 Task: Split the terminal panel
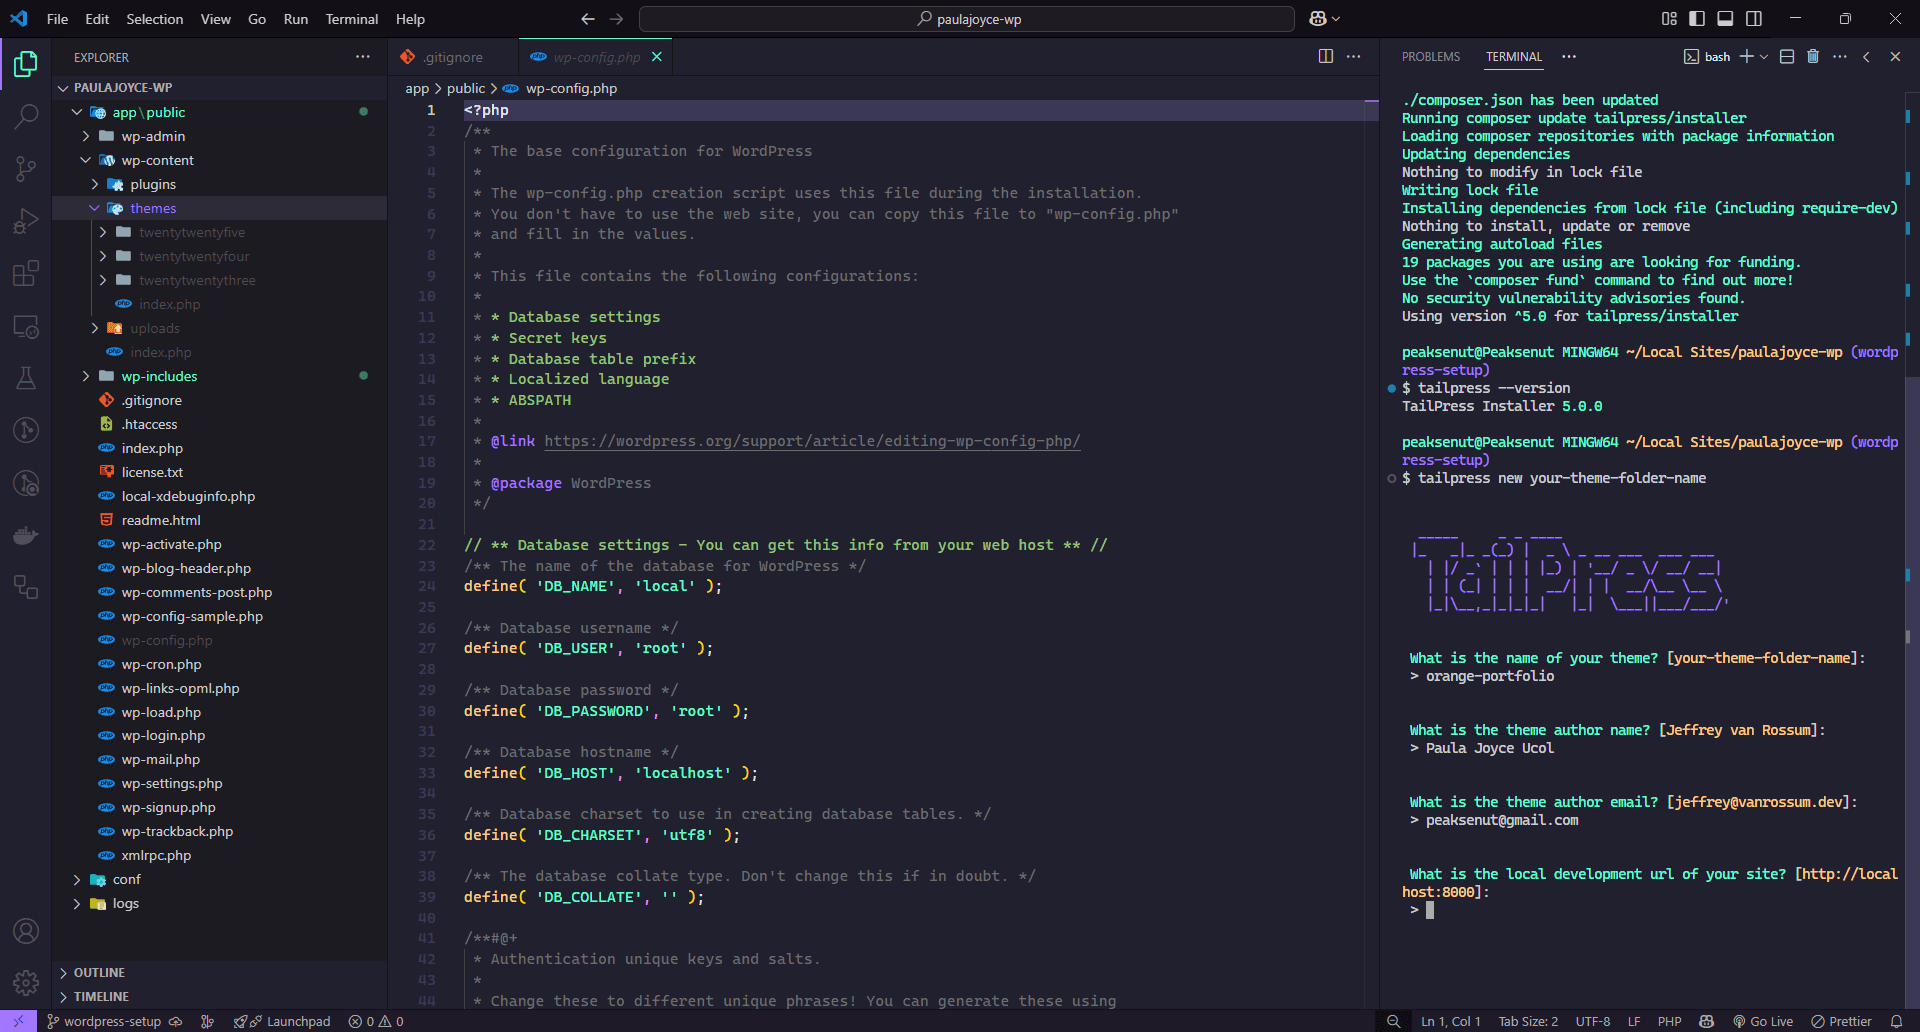click(1787, 57)
